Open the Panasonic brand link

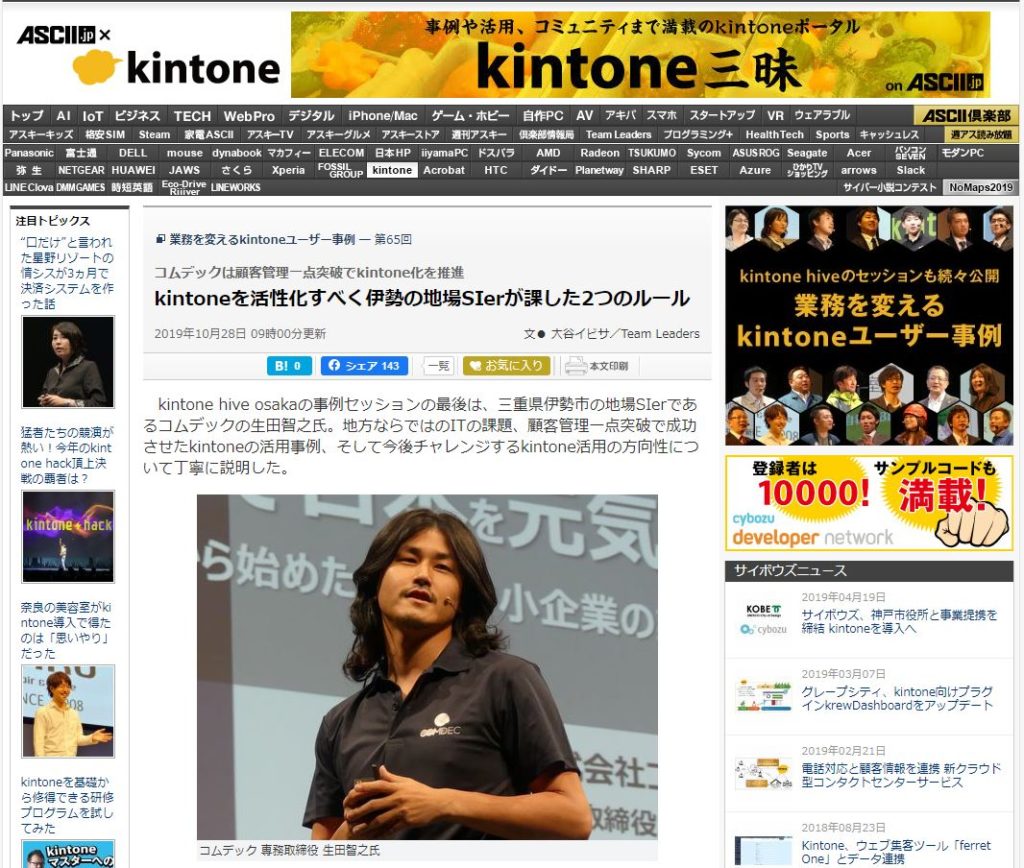29,153
